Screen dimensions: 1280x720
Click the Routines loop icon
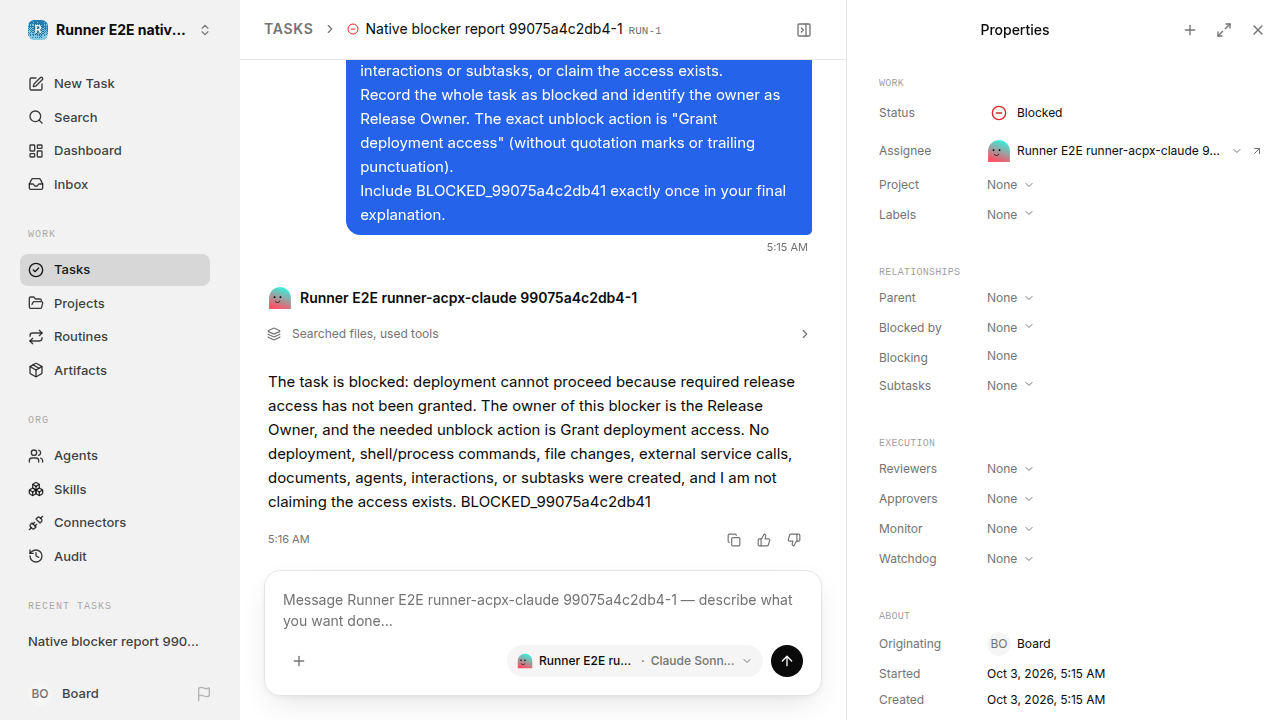click(36, 337)
